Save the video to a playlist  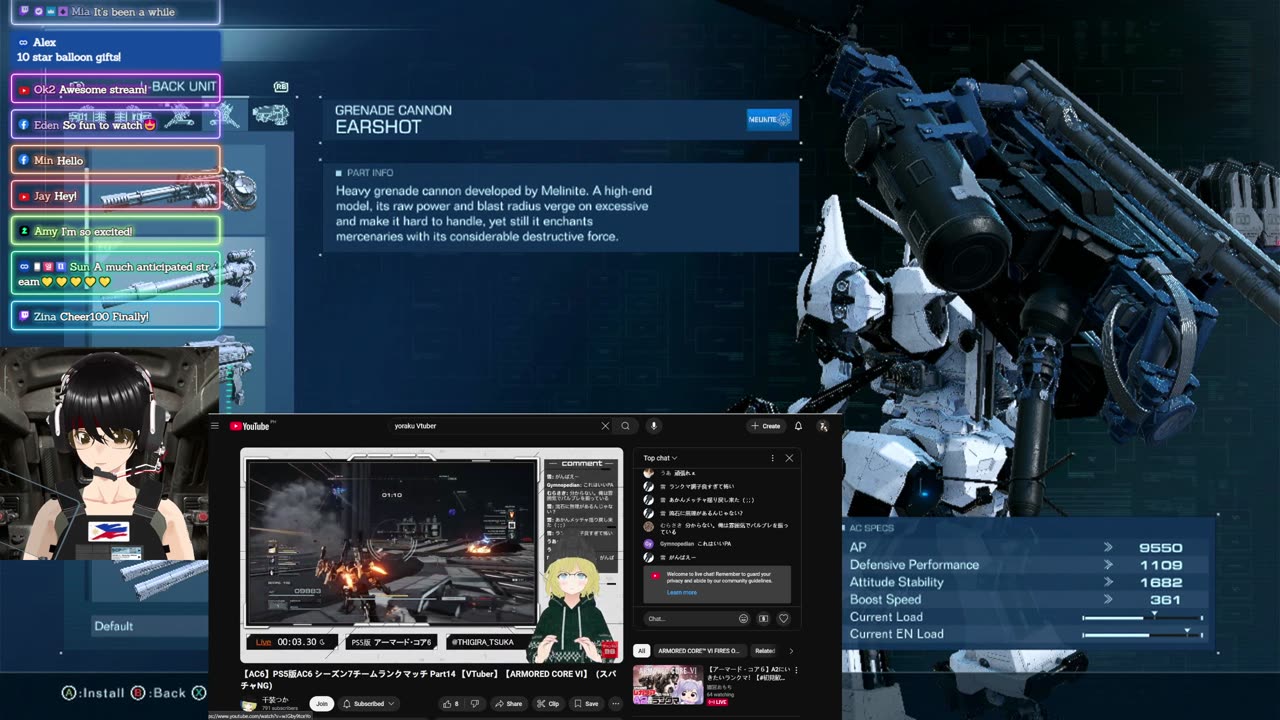[586, 704]
